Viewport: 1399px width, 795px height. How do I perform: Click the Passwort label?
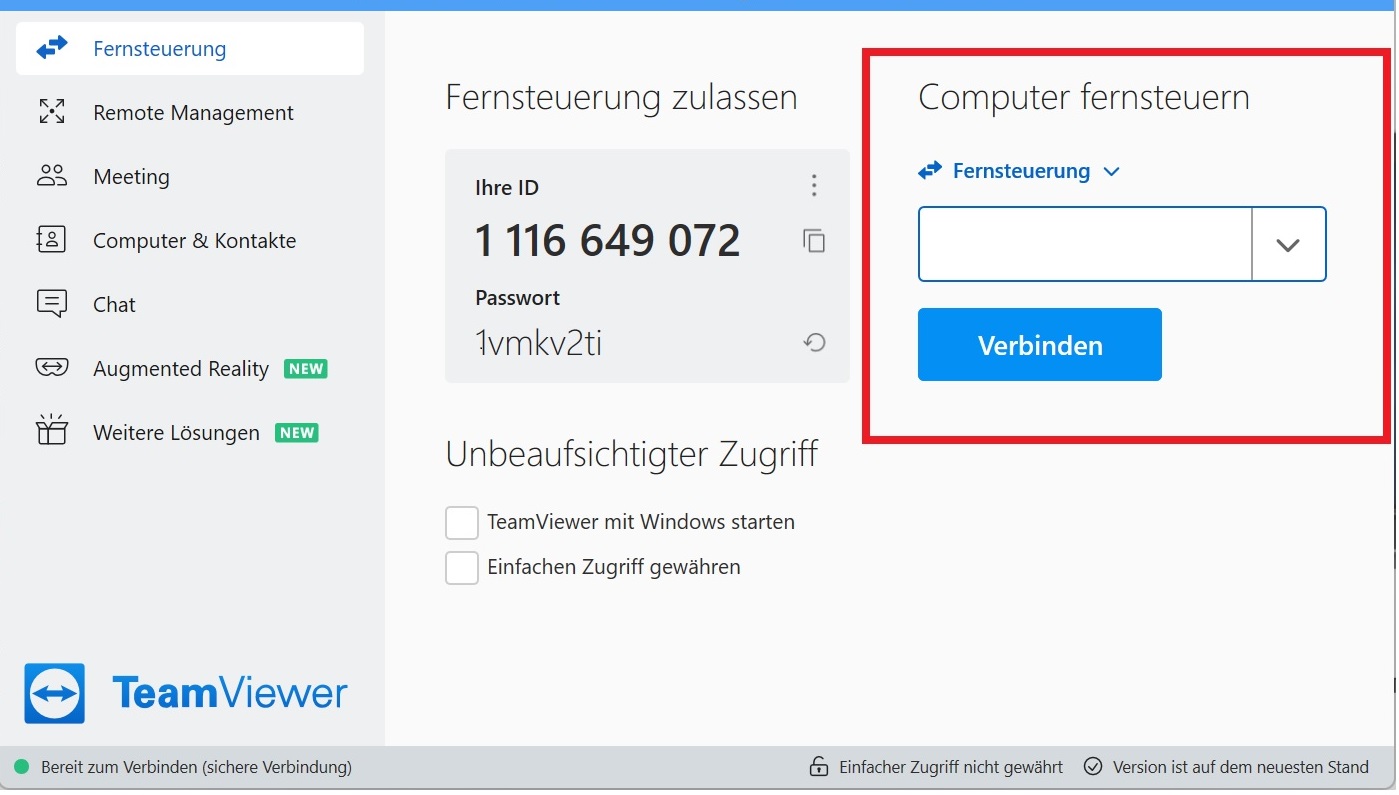coord(517,298)
